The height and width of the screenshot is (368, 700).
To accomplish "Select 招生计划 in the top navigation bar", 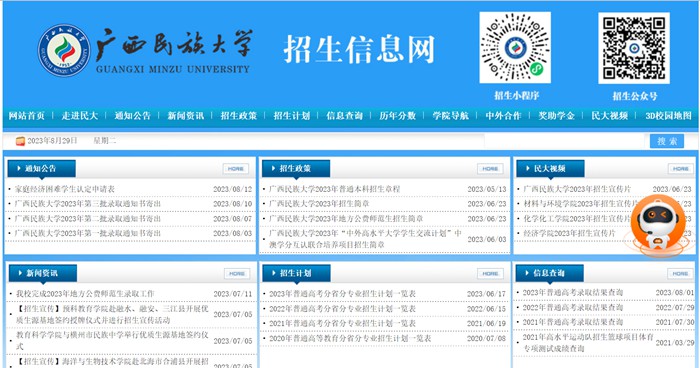I will [292, 116].
